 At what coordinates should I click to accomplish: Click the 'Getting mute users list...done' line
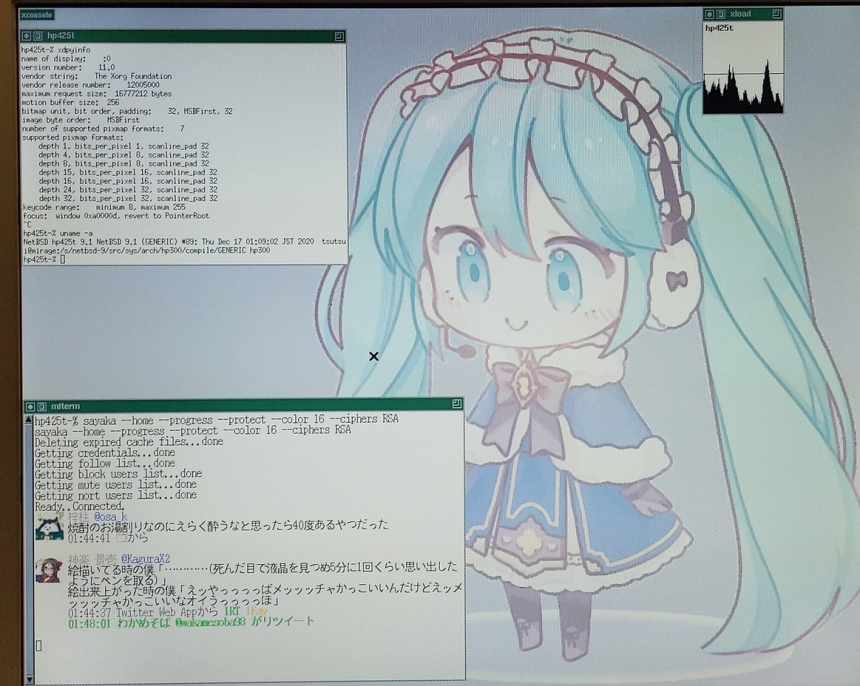click(116, 485)
